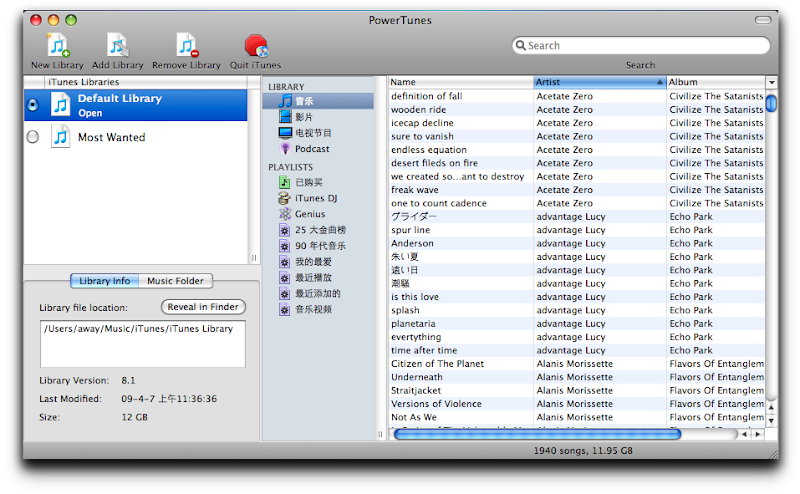800x494 pixels.
Task: Open the iTunes DJ playlist
Action: tap(316, 198)
